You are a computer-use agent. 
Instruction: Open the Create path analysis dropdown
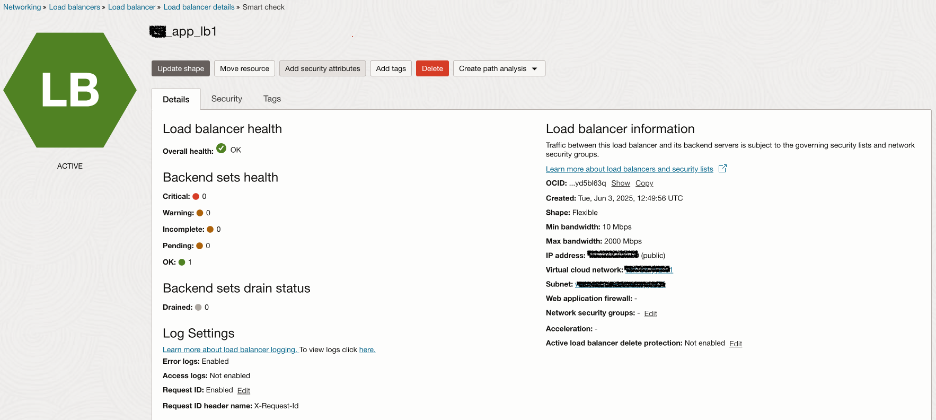click(499, 69)
